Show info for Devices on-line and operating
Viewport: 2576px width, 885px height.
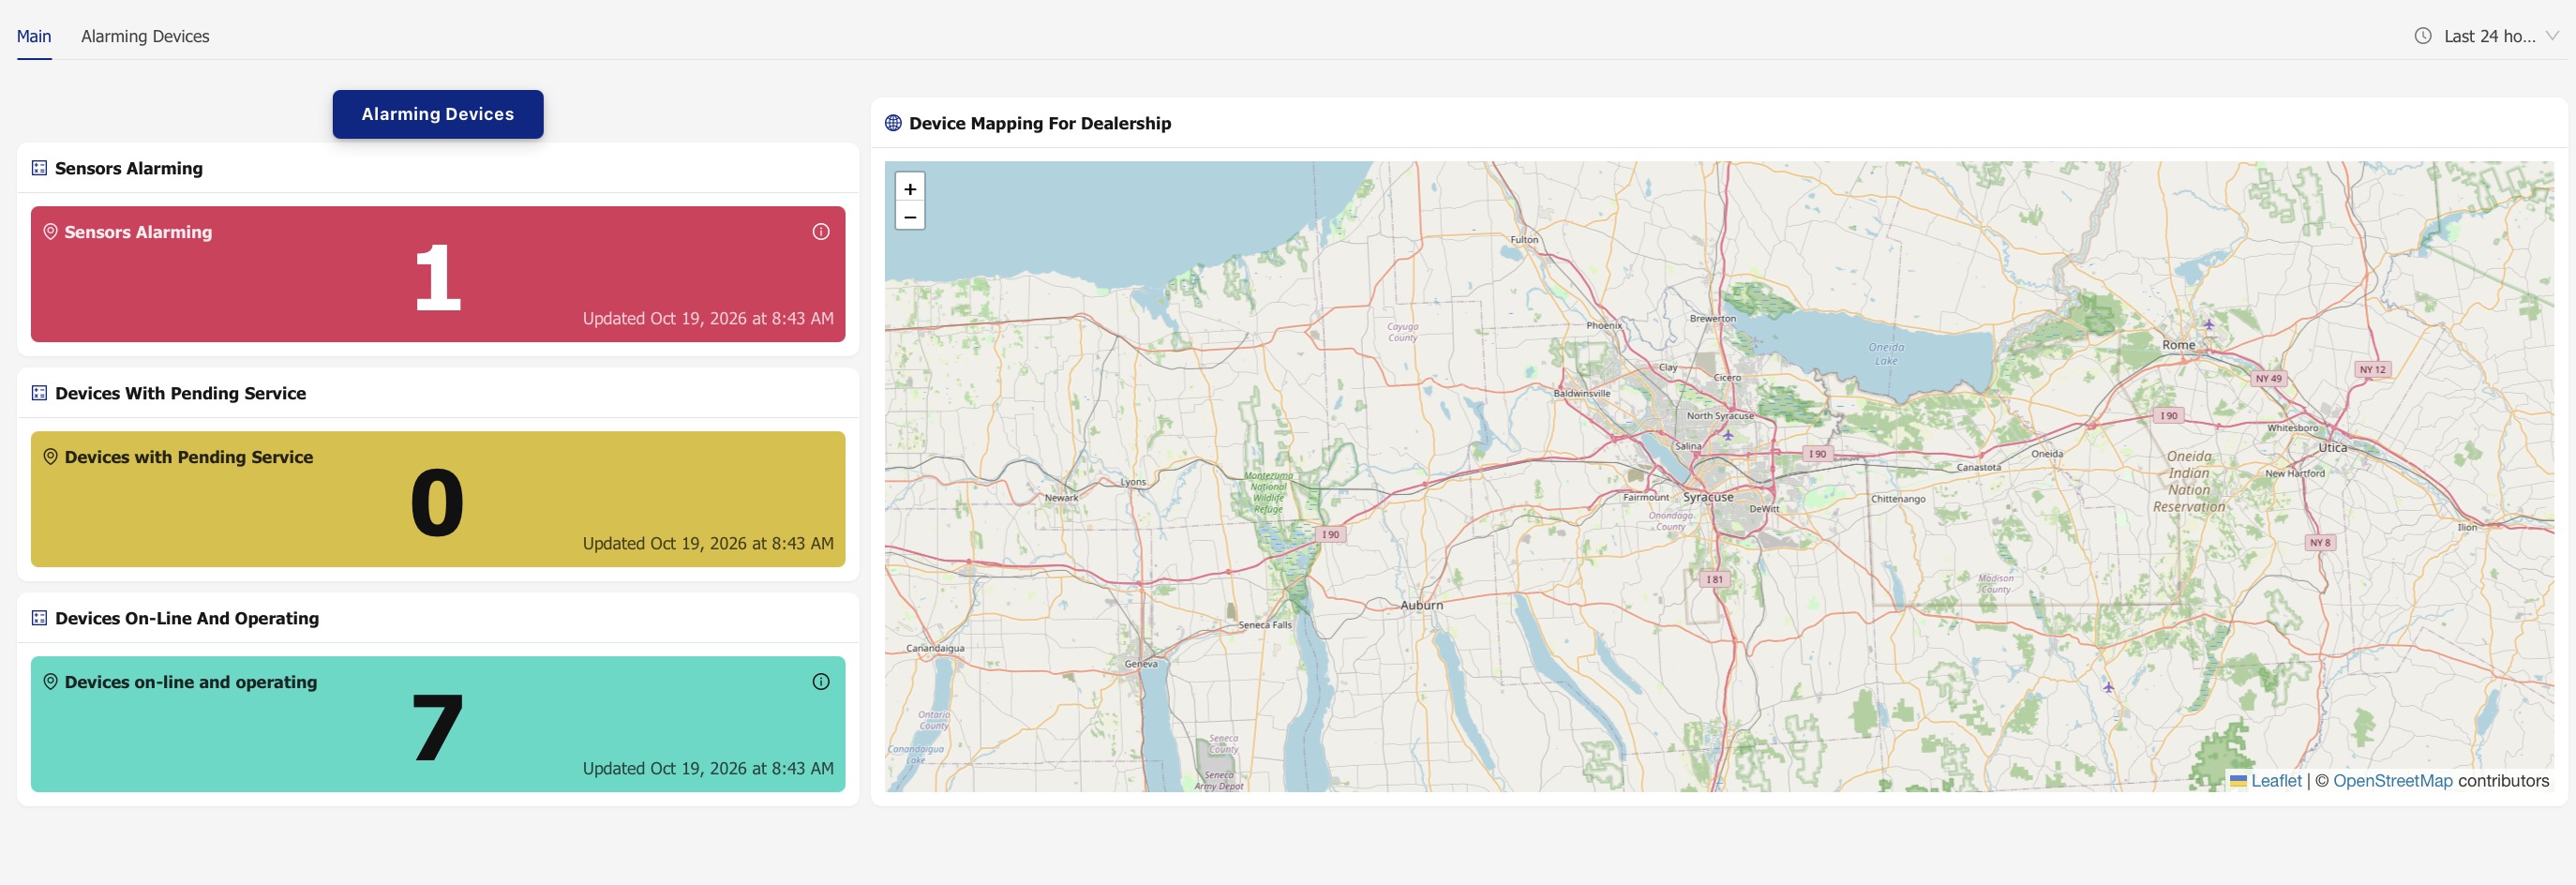pos(821,682)
